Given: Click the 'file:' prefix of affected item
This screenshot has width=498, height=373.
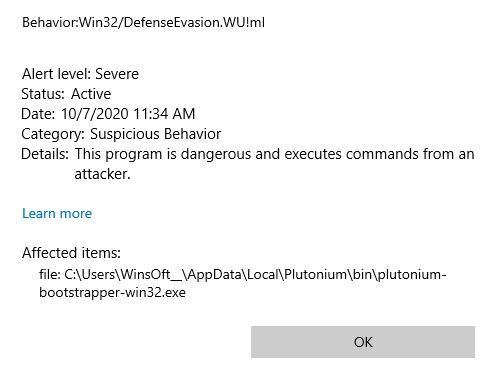Looking at the screenshot, I should (50, 275).
